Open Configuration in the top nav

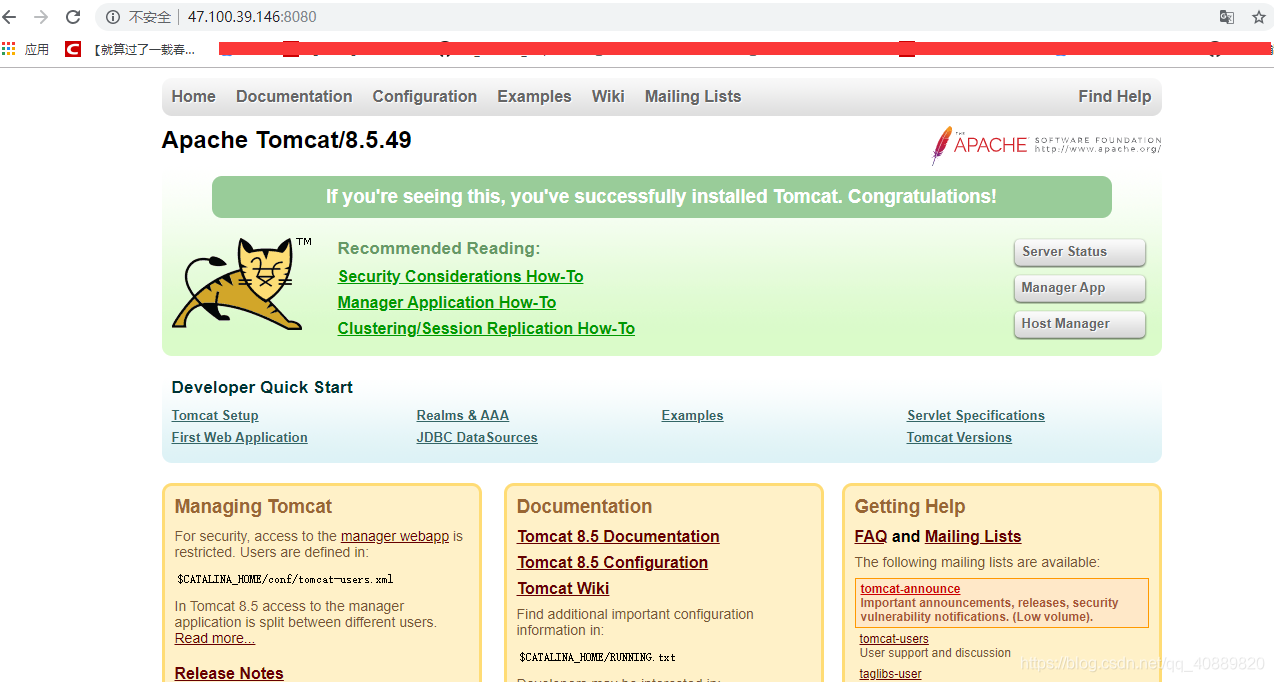click(424, 96)
